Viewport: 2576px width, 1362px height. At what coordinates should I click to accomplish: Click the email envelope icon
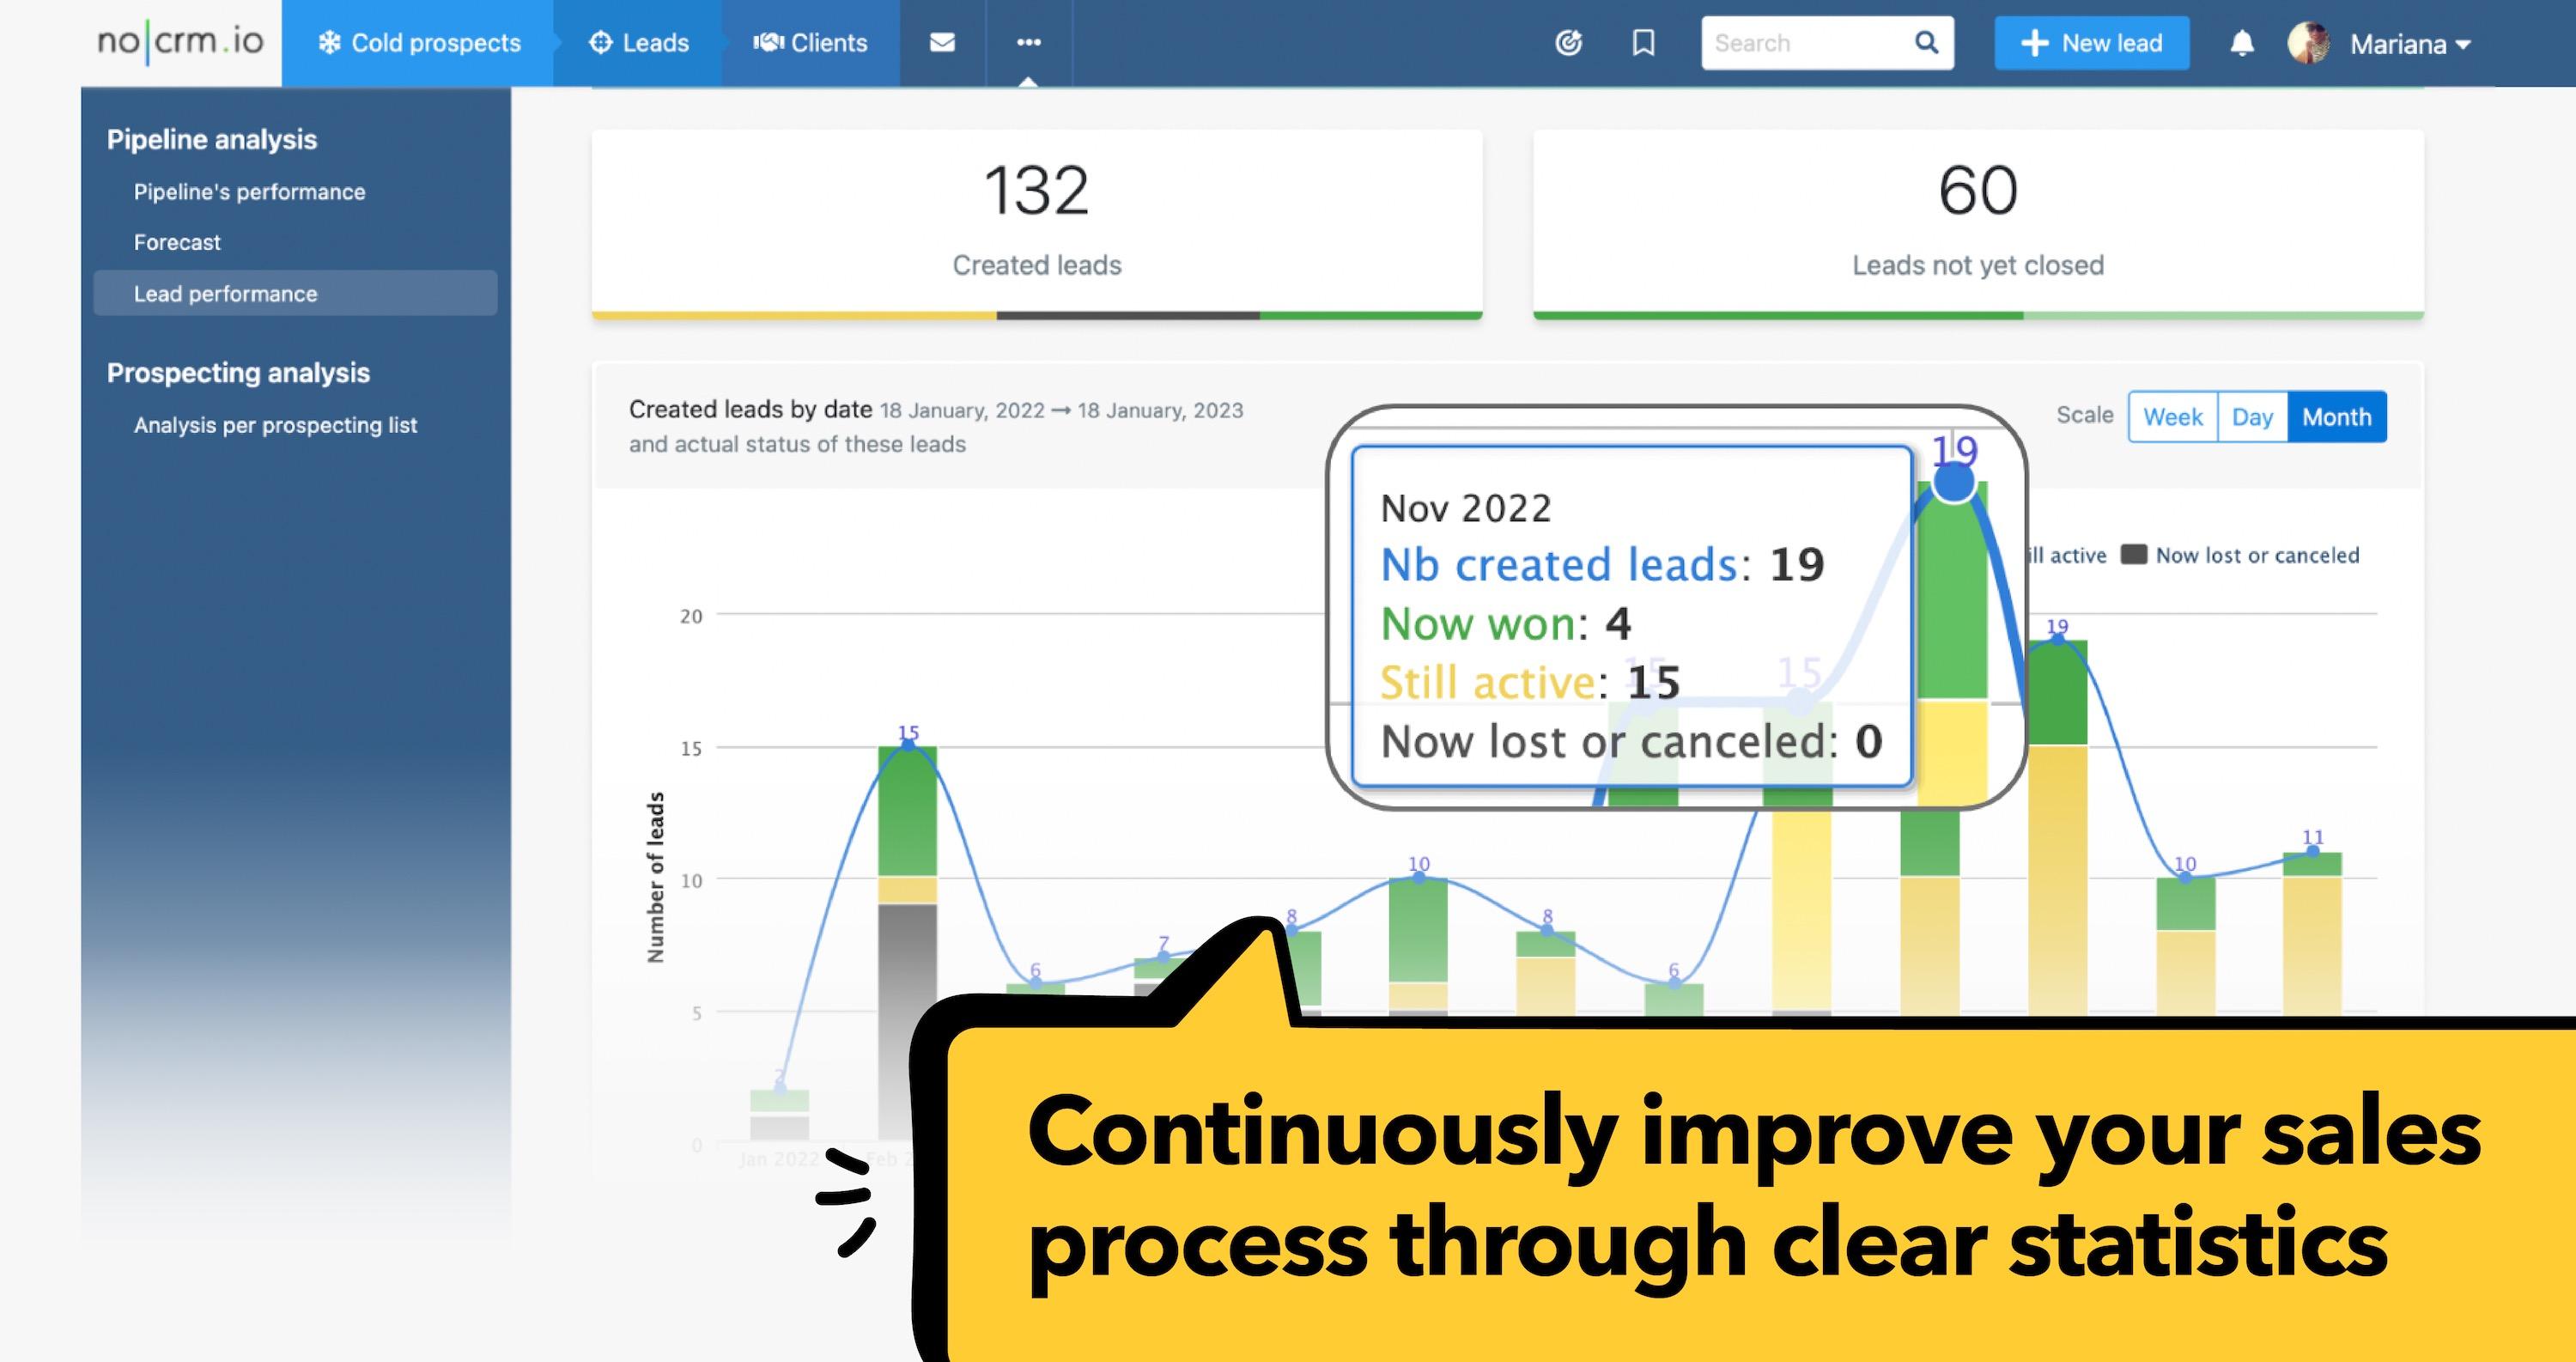pyautogui.click(x=942, y=43)
